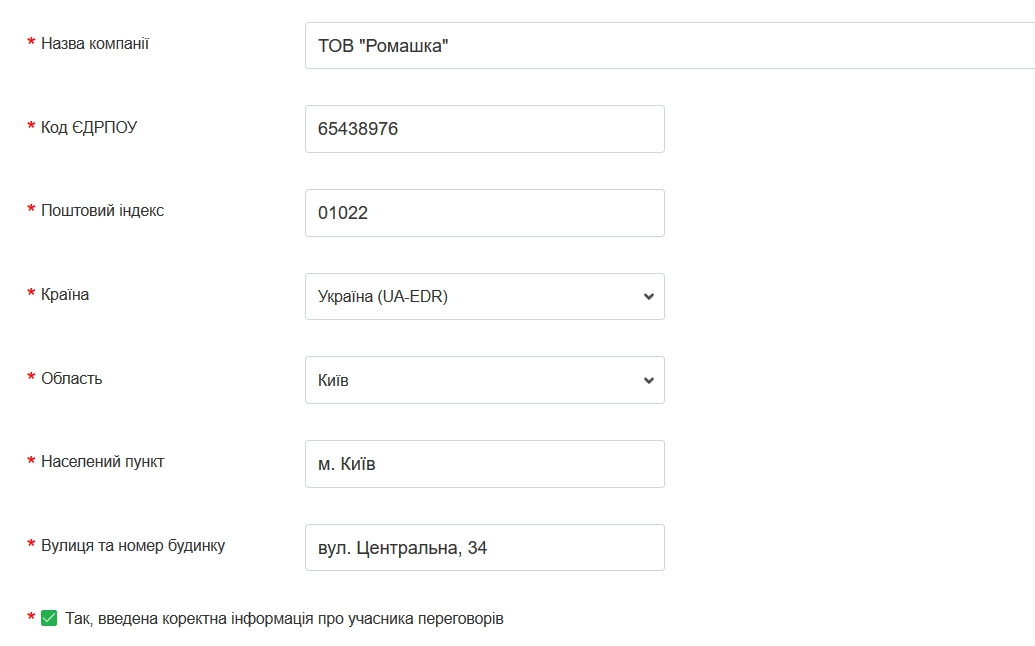Click the "Так, введена коректна інформація" checkbox label
Image resolution: width=1035 pixels, height=646 pixels.
click(284, 619)
